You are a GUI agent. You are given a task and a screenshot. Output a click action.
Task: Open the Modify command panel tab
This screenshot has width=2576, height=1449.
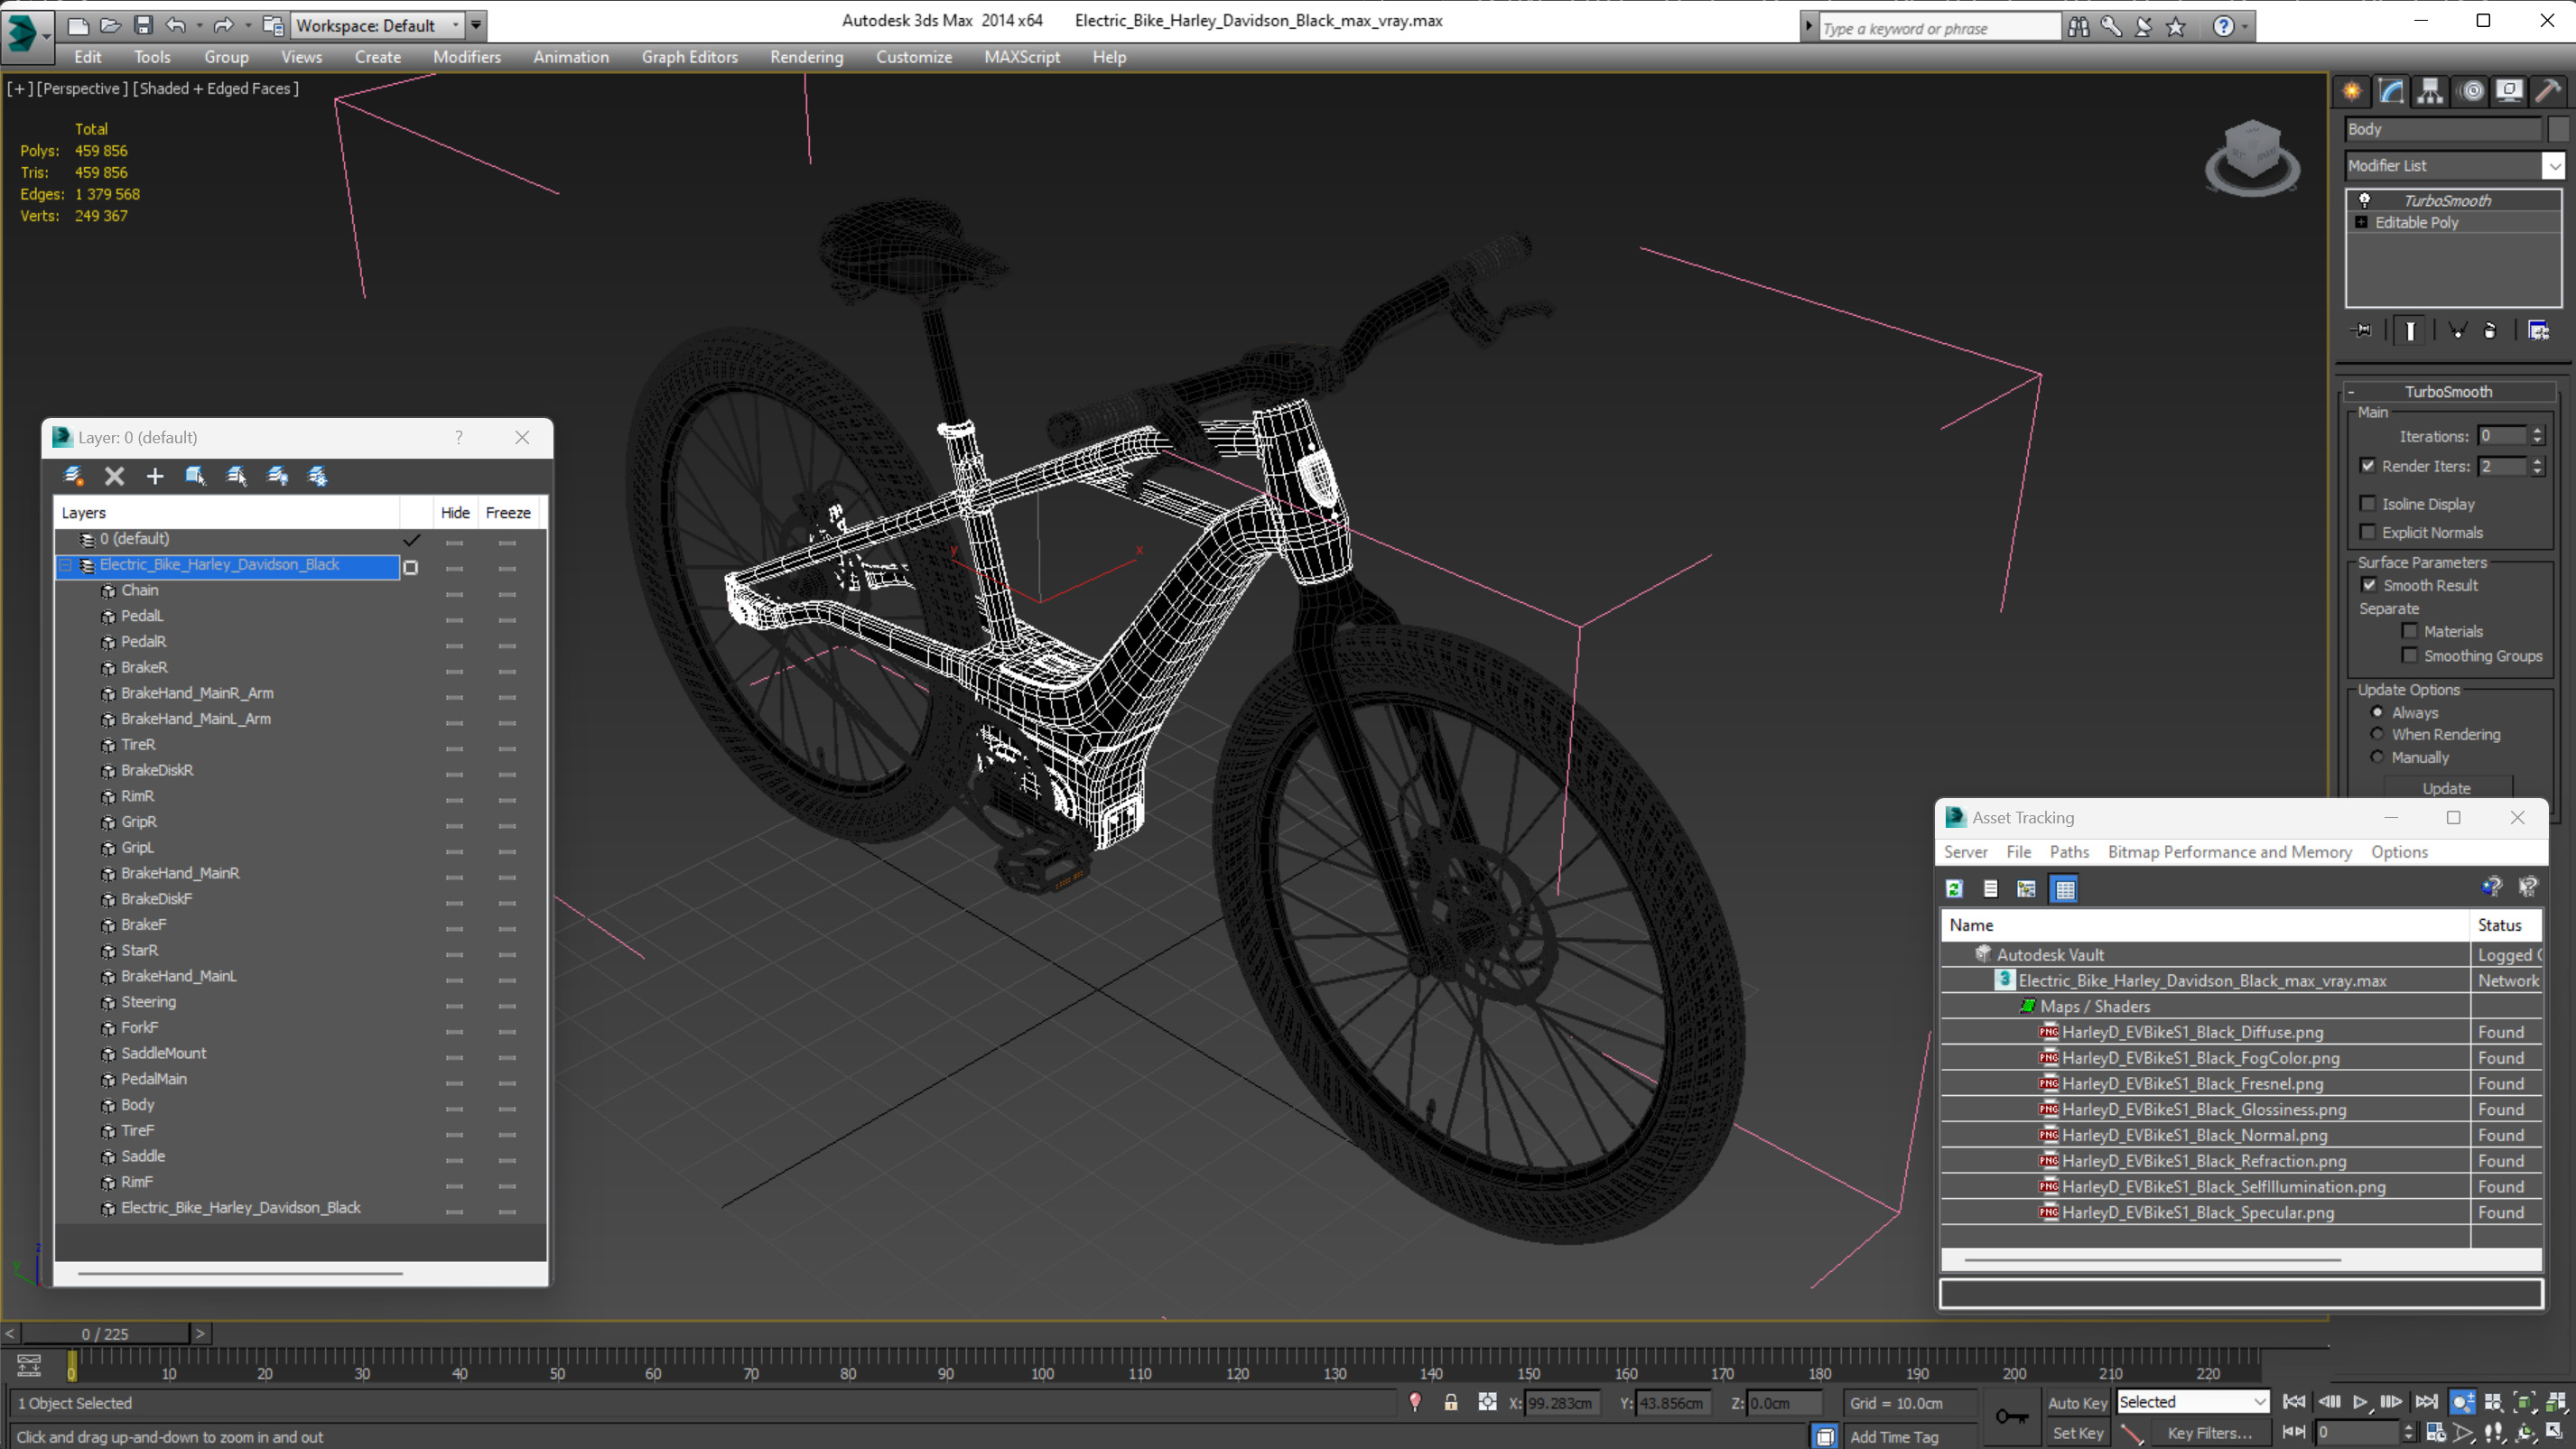[2391, 91]
